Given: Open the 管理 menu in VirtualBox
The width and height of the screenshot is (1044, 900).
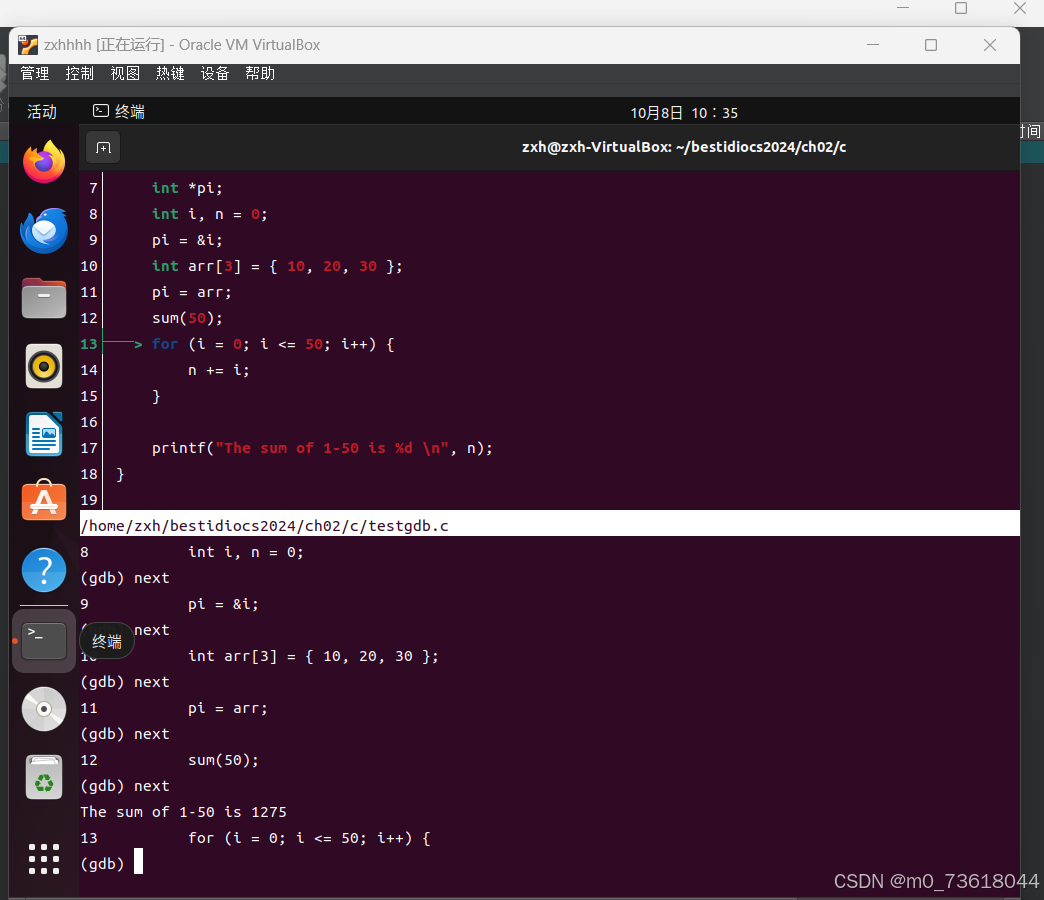Looking at the screenshot, I should coord(34,73).
